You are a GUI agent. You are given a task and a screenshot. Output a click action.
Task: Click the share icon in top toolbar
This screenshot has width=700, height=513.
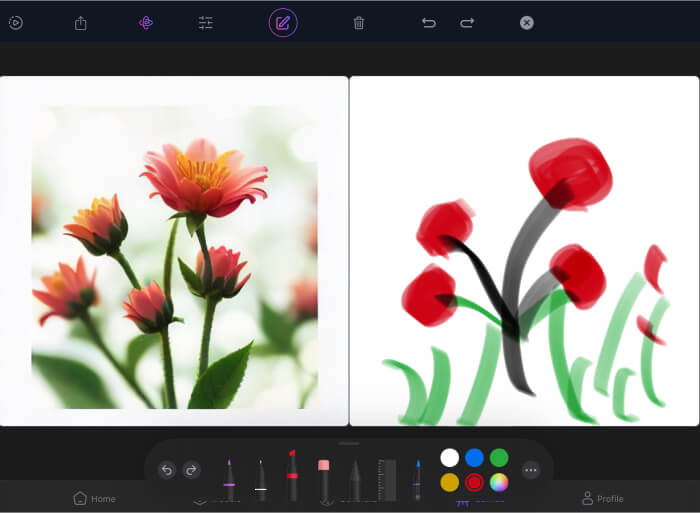point(81,23)
